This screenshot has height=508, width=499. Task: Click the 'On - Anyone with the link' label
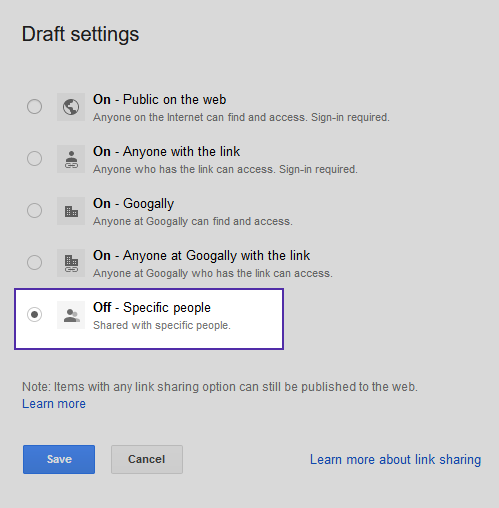tap(166, 152)
